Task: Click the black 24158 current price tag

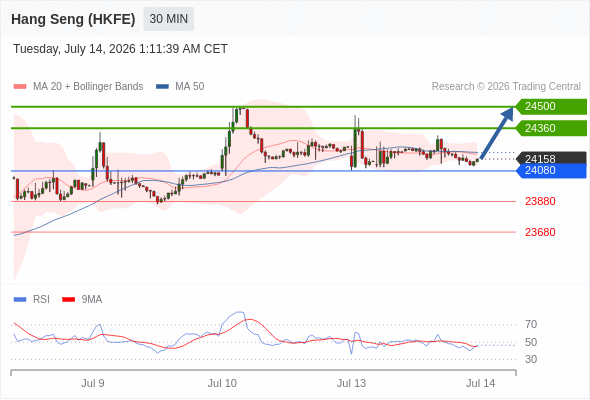Action: pyautogui.click(x=551, y=158)
